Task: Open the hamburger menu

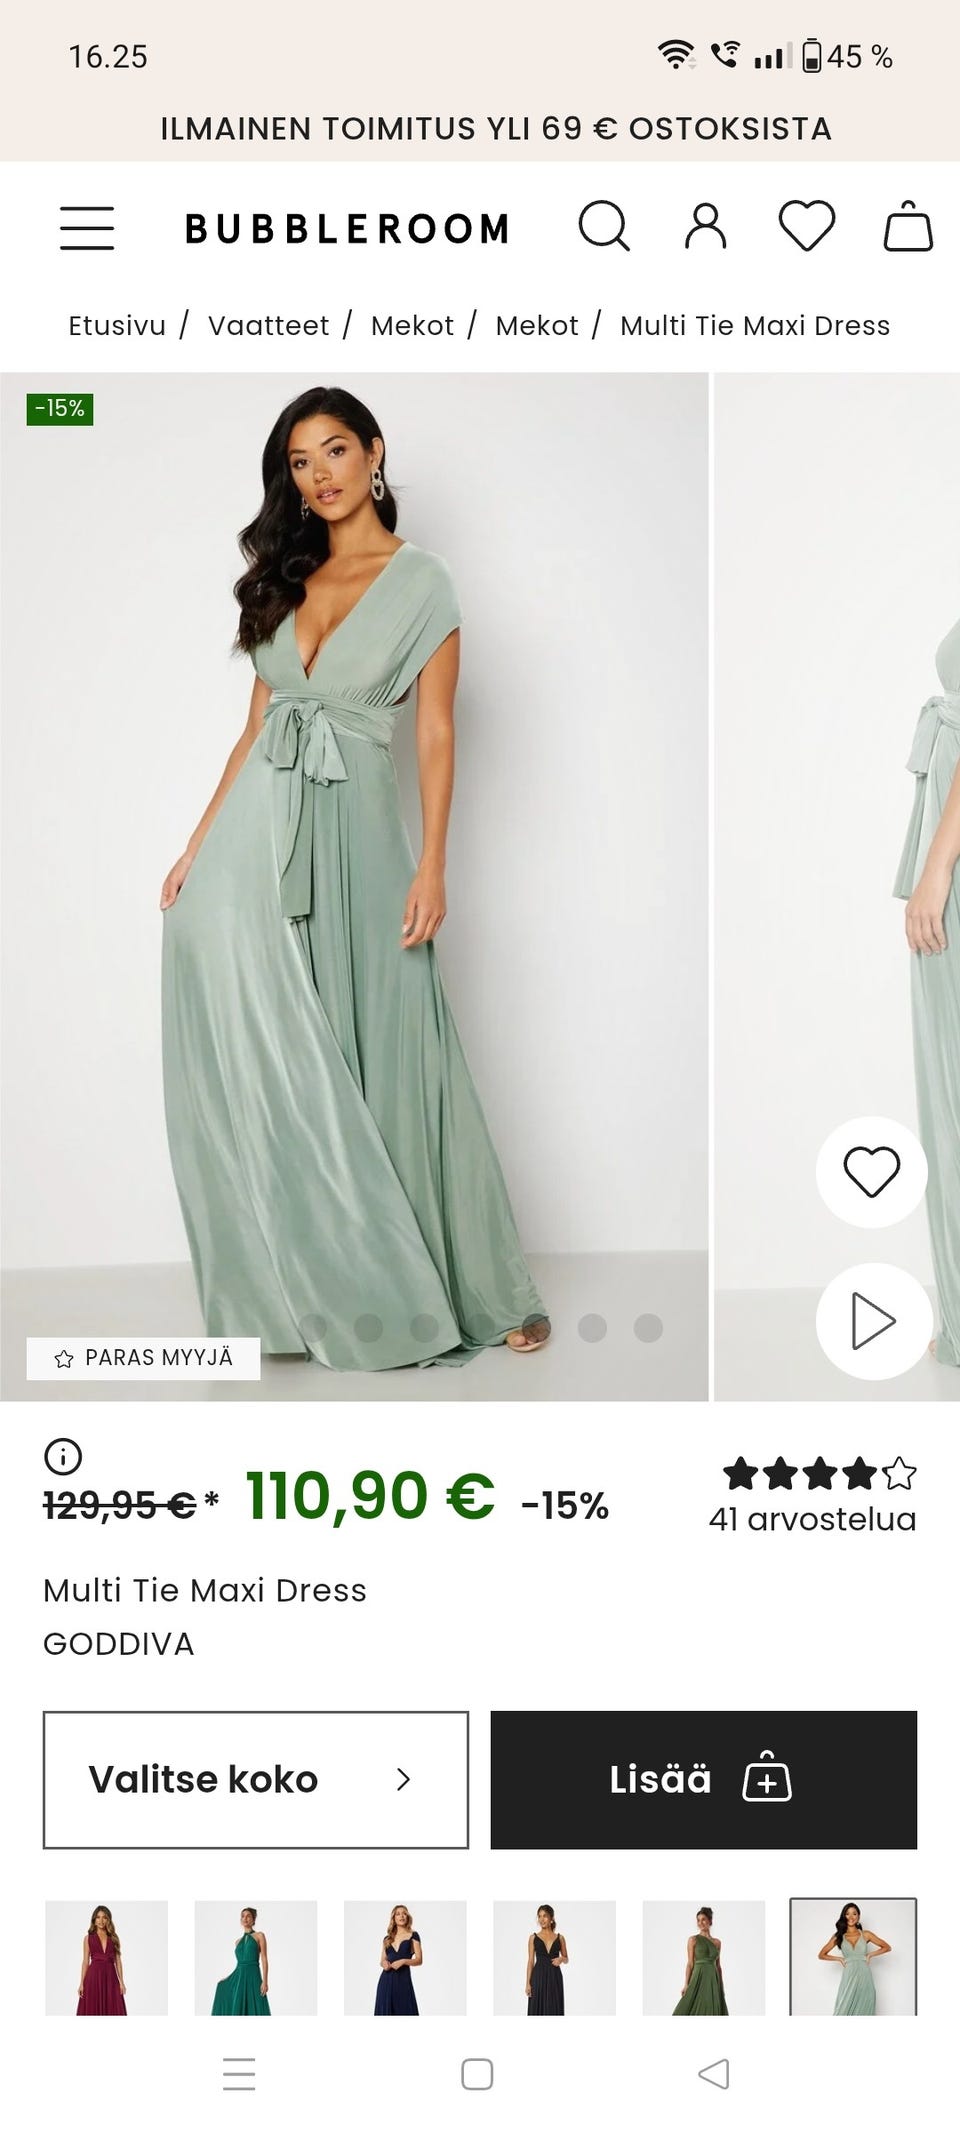Action: [x=87, y=228]
